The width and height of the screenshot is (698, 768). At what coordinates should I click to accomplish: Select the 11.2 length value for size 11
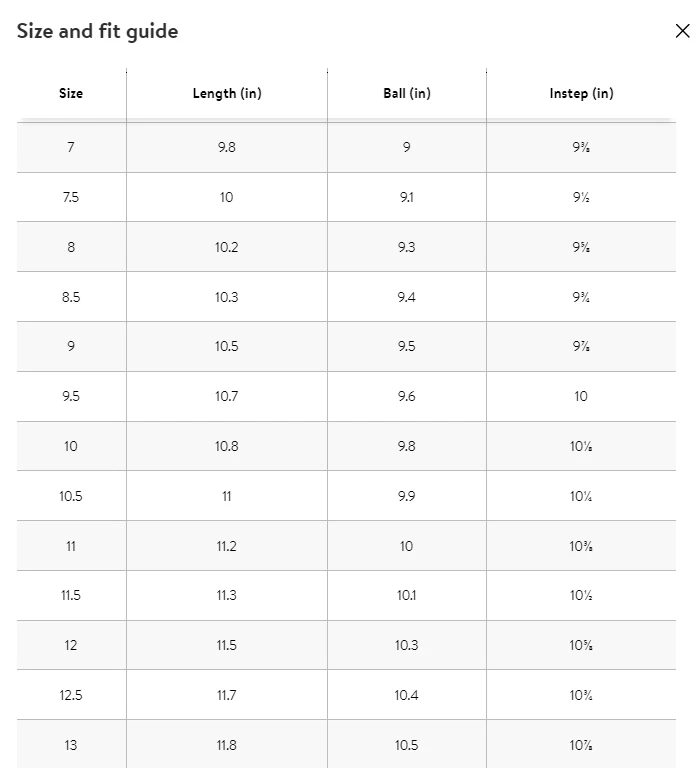pyautogui.click(x=227, y=546)
